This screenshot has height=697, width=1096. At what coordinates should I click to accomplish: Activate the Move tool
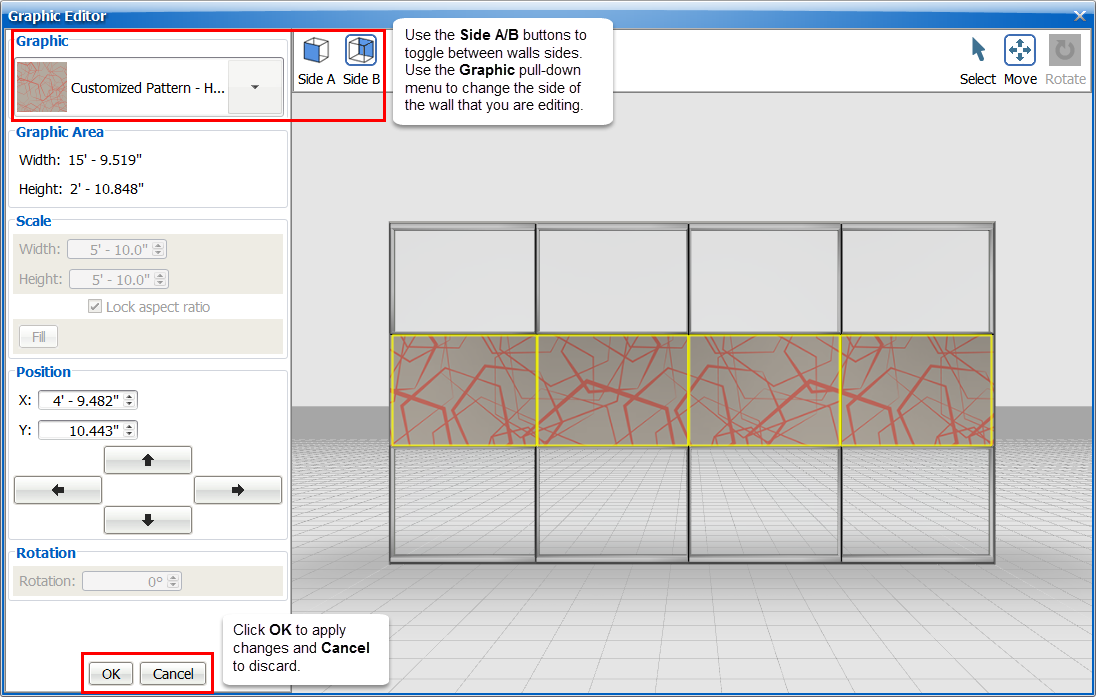click(x=1019, y=60)
